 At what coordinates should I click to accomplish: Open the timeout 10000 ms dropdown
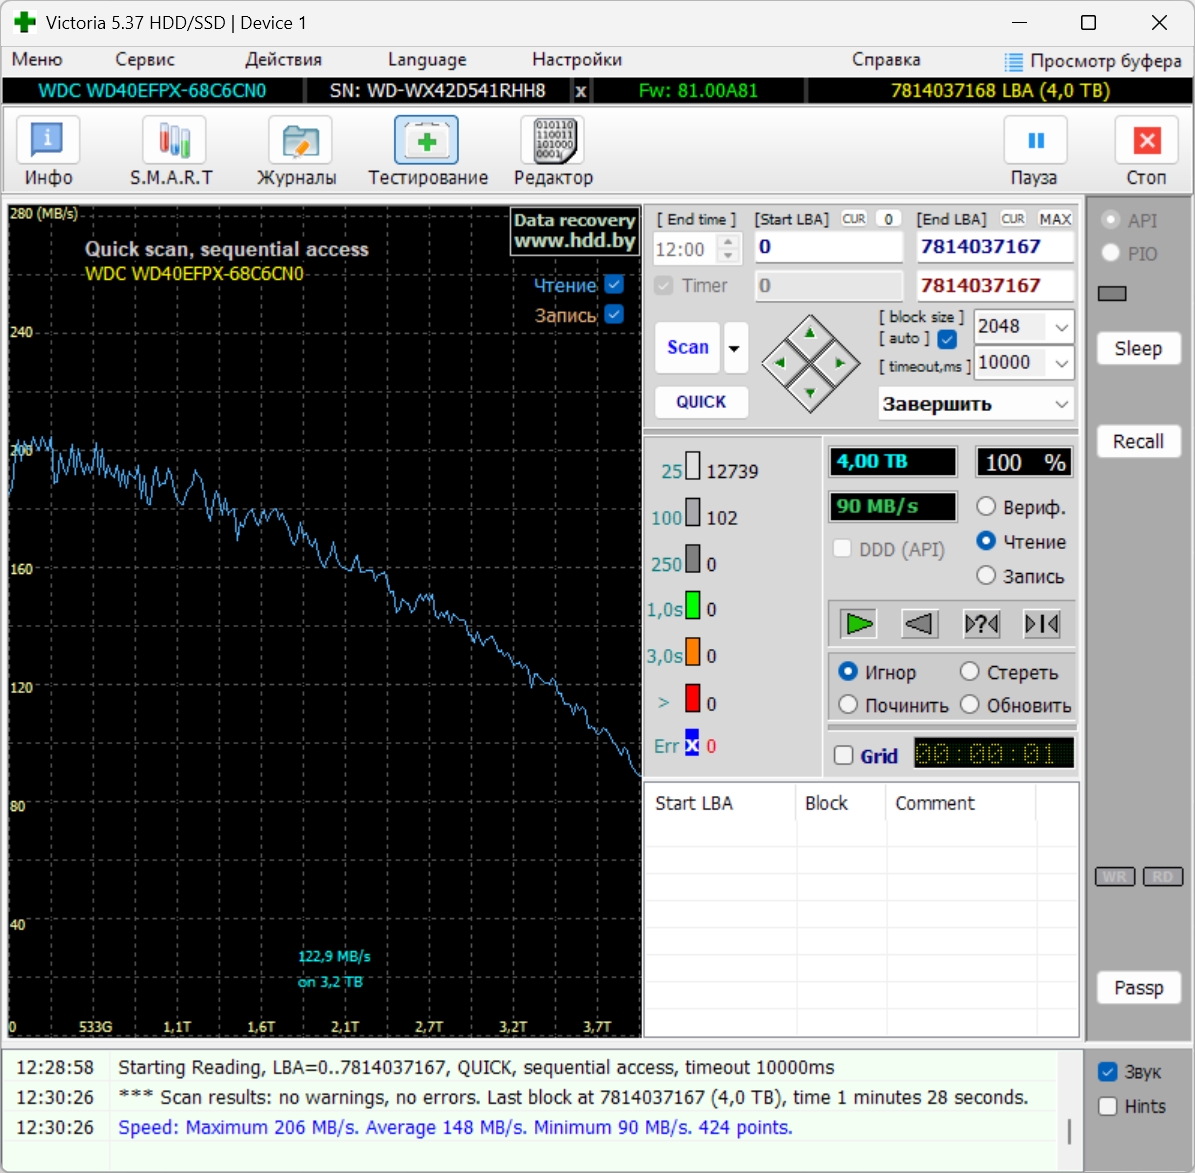click(1061, 363)
